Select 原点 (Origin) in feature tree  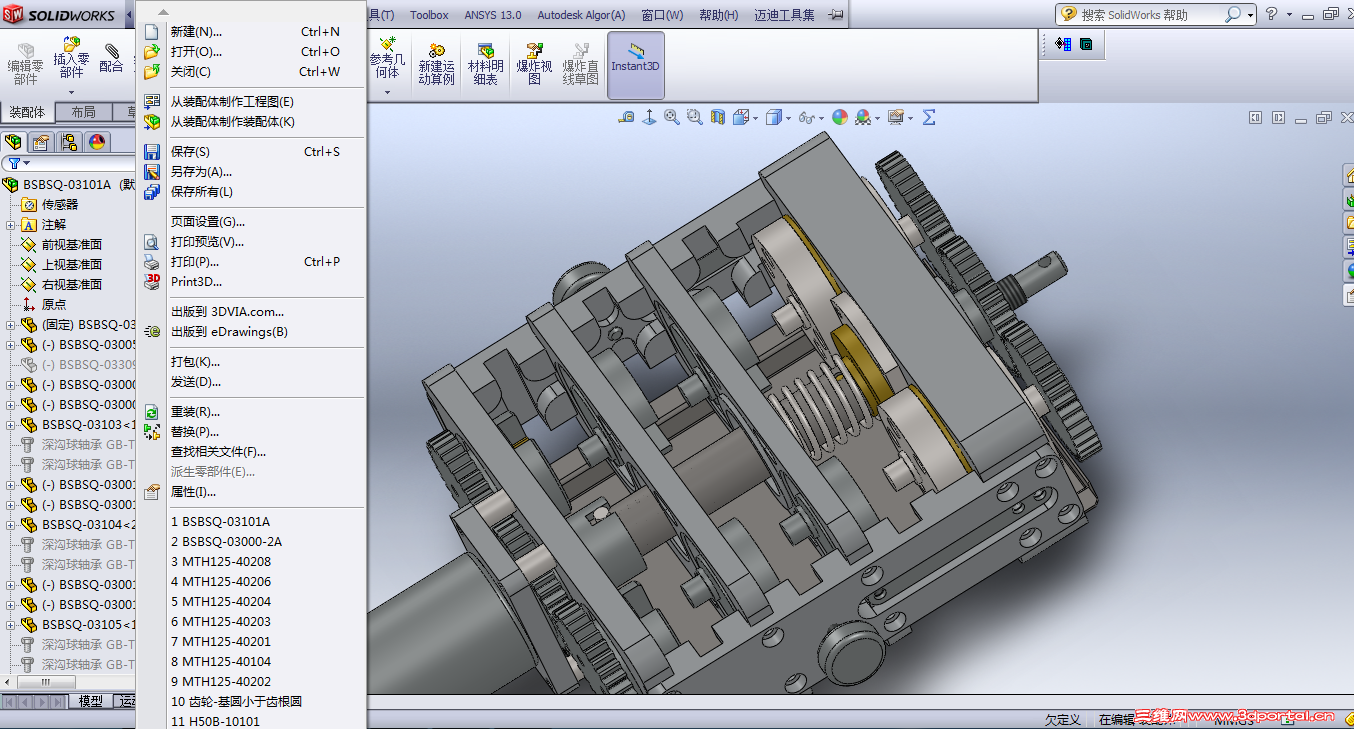[x=54, y=305]
